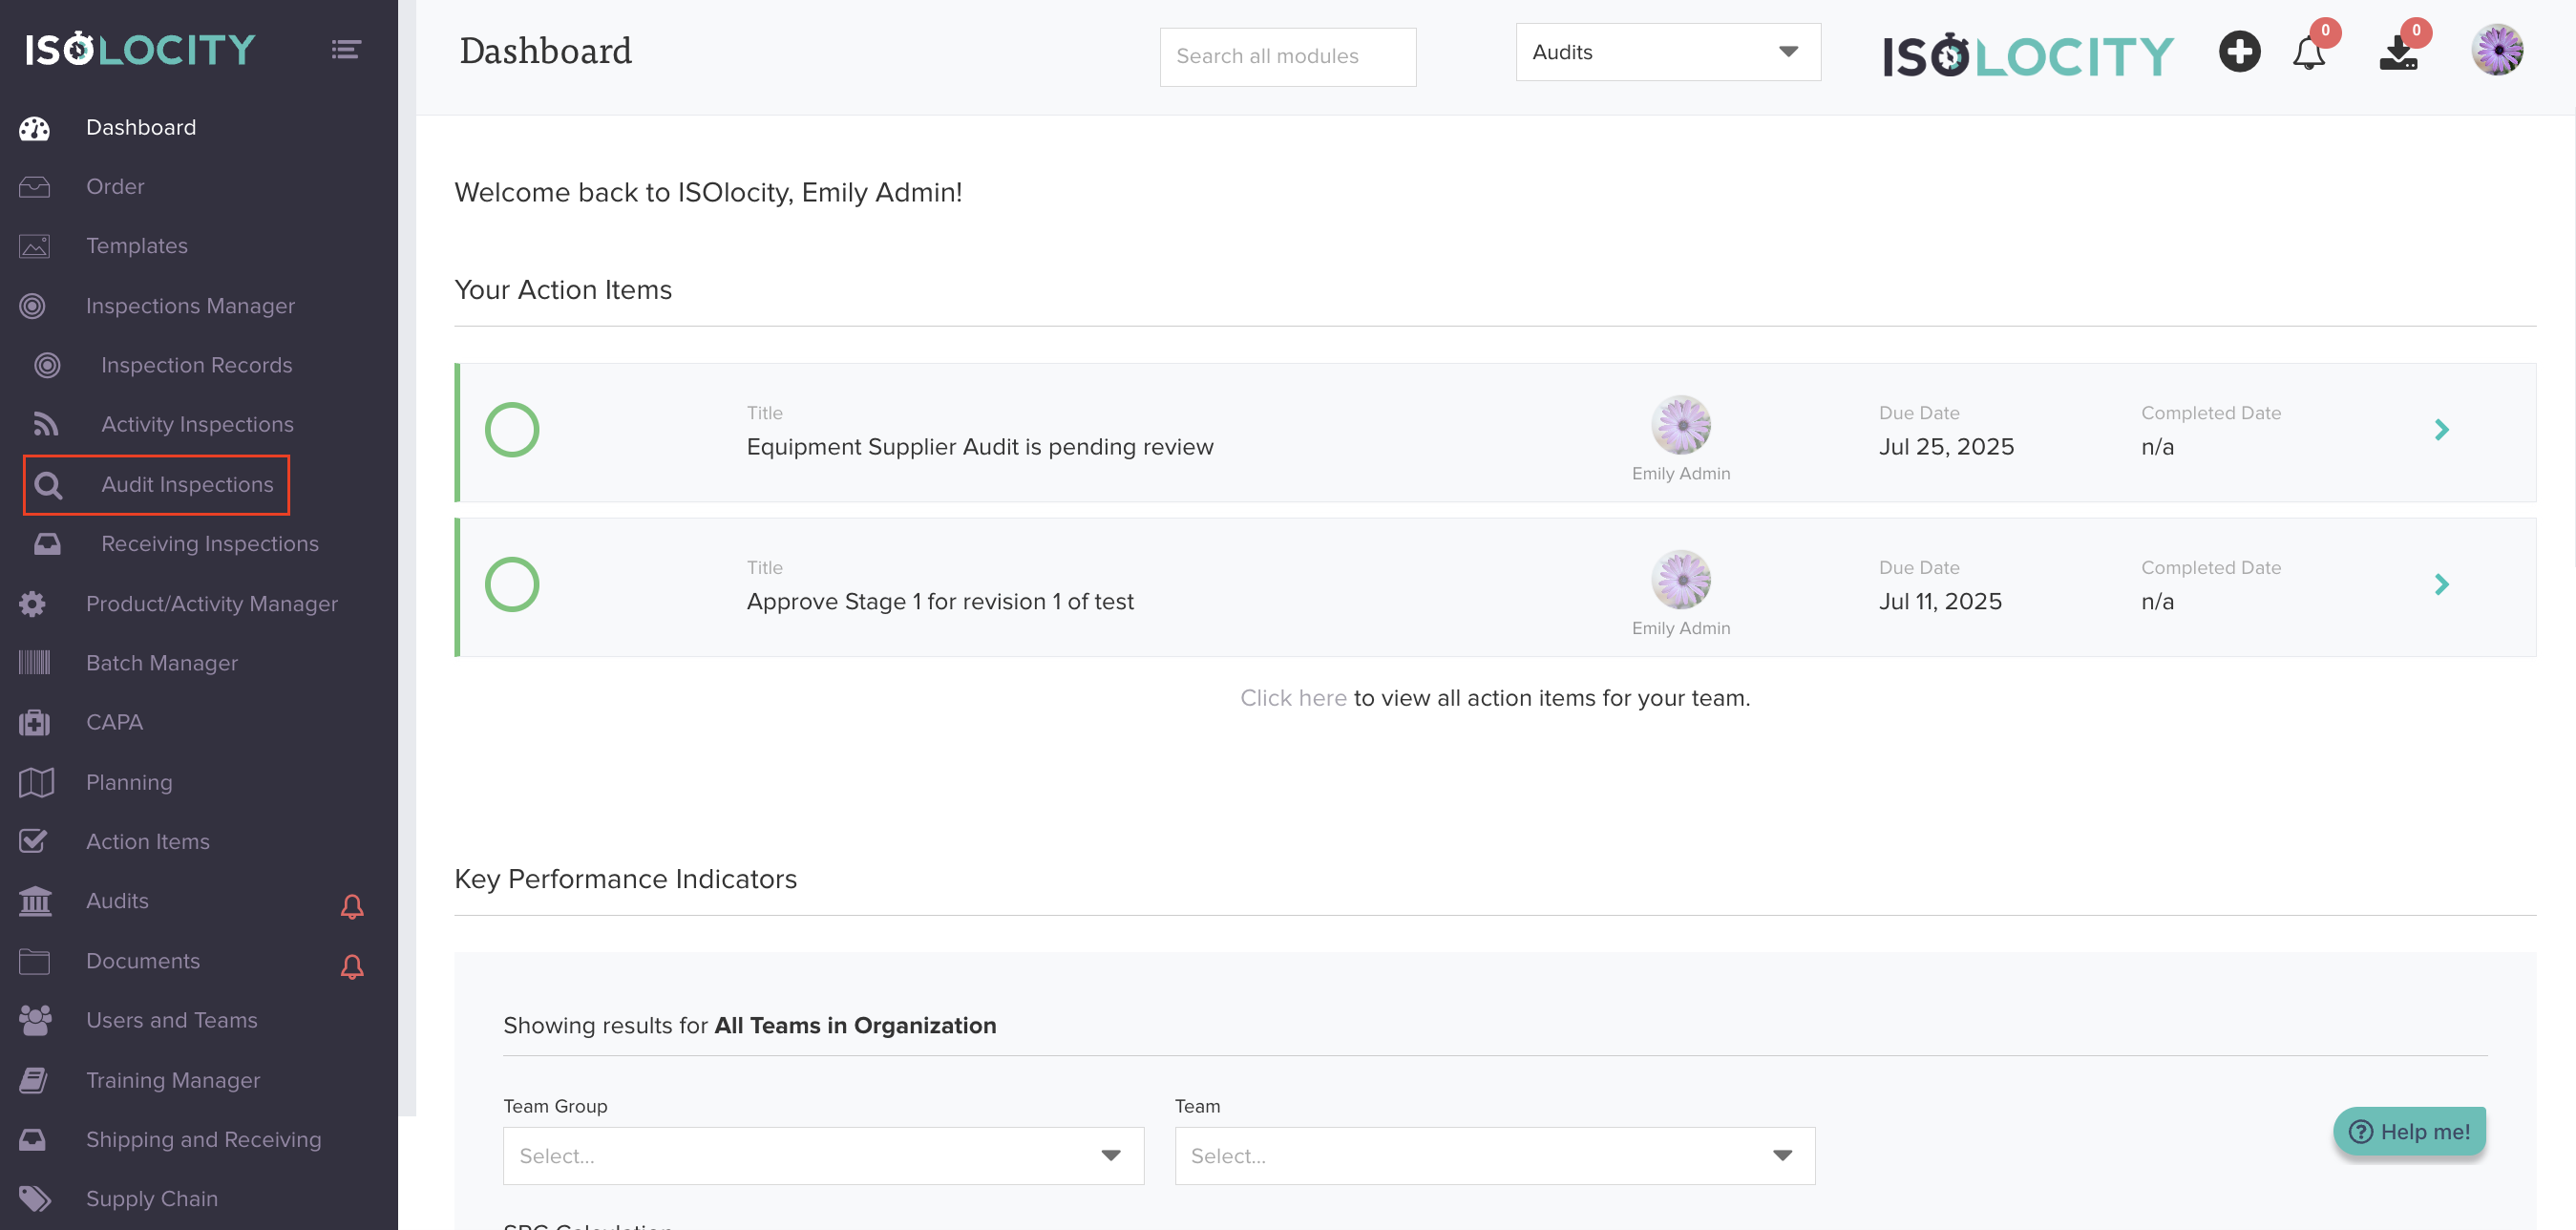The image size is (2576, 1230).
Task: Open chevron for Equipment Supplier Audit item
Action: 2441,430
